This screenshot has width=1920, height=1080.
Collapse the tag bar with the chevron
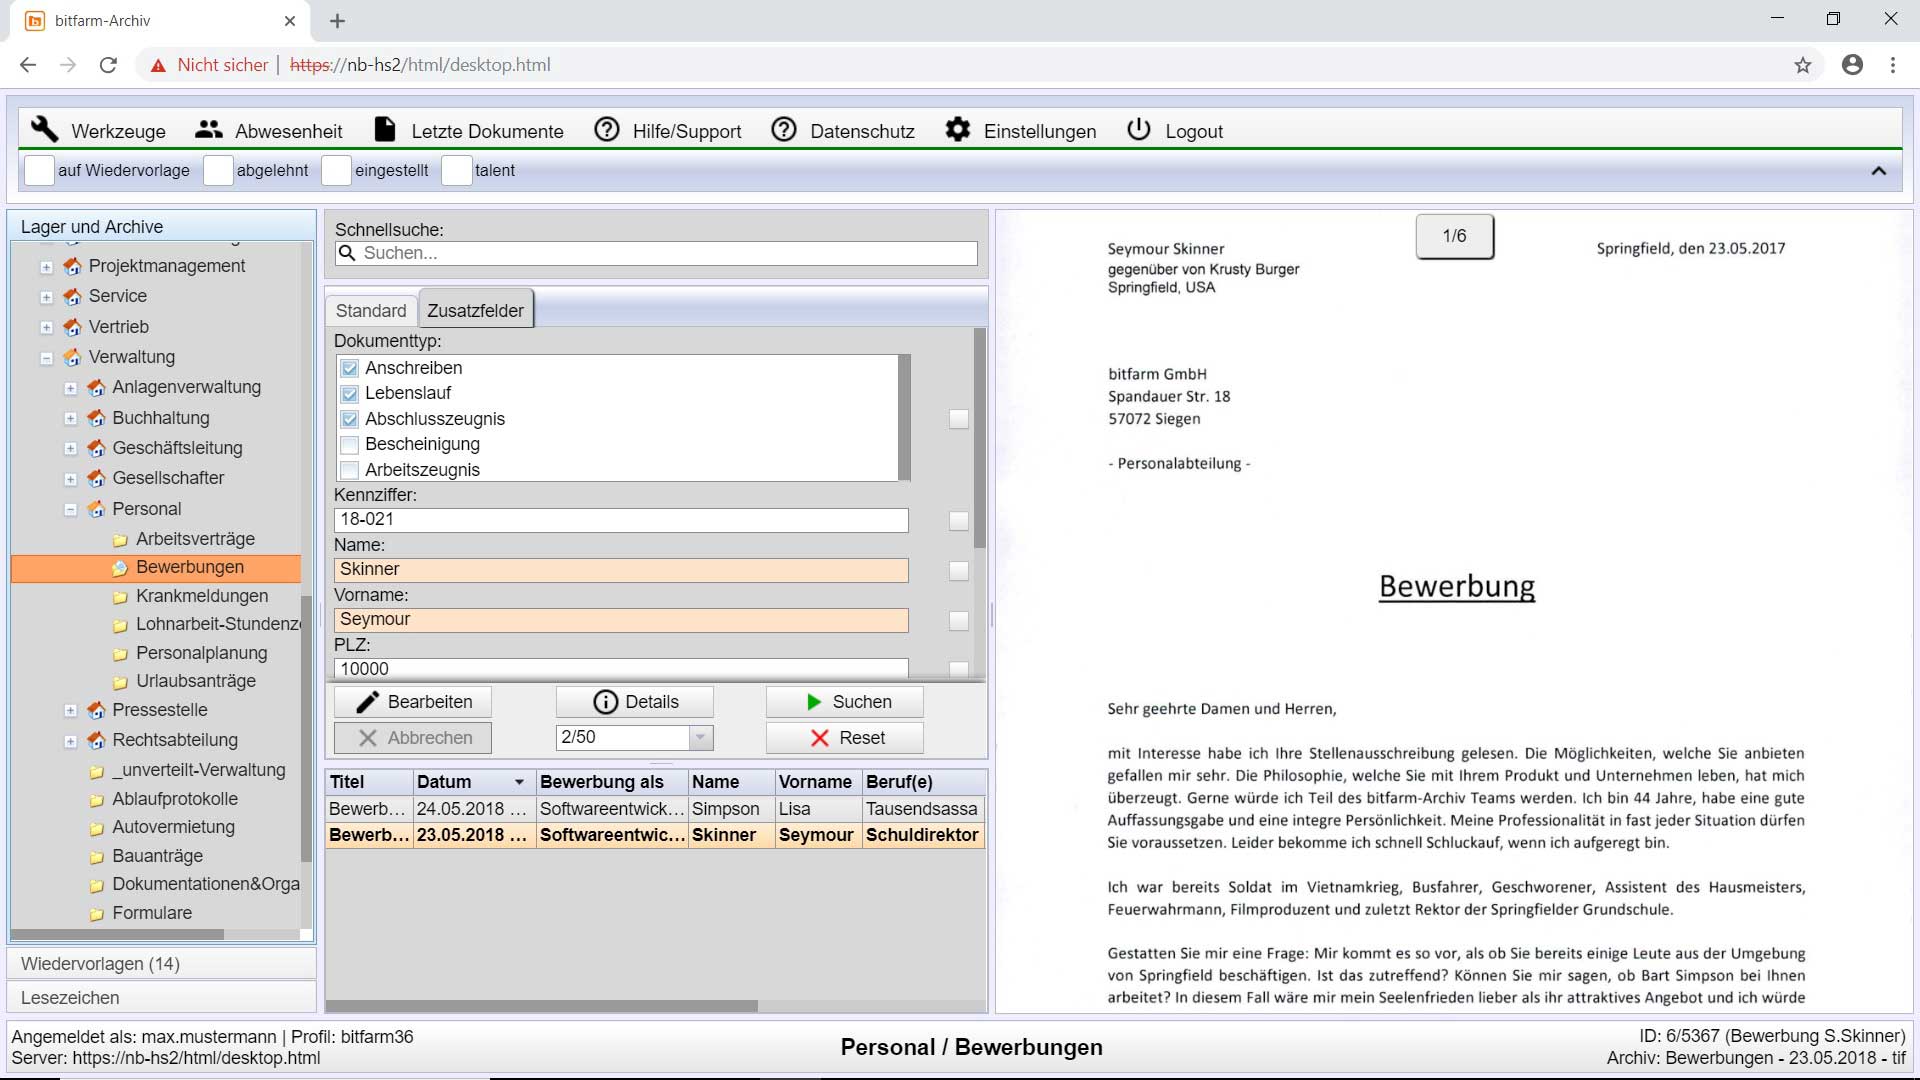[1879, 171]
